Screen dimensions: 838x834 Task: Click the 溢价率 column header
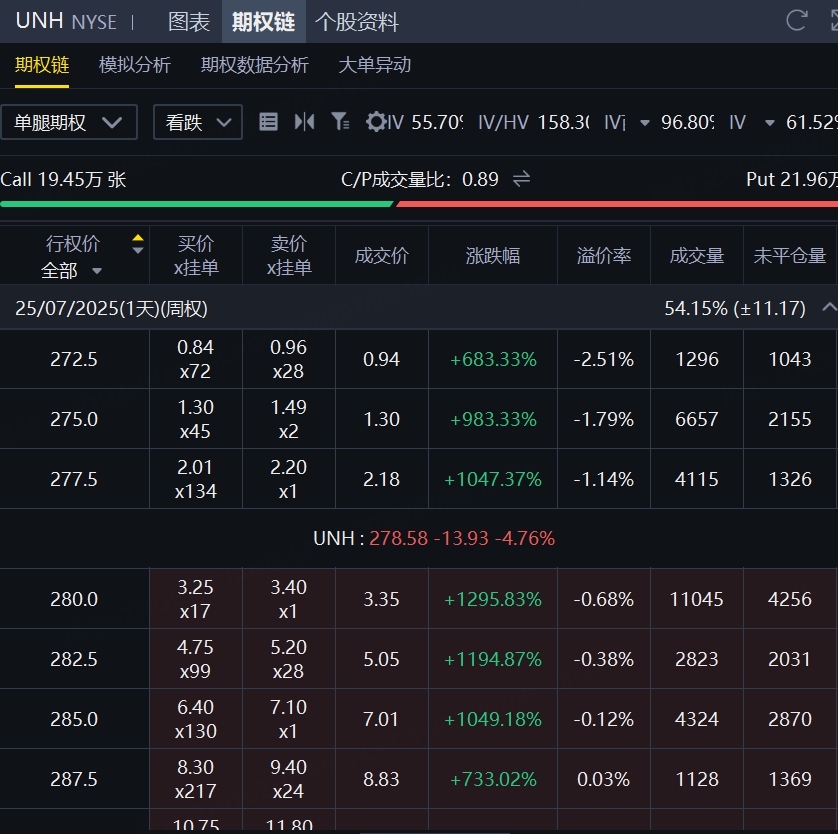click(603, 255)
